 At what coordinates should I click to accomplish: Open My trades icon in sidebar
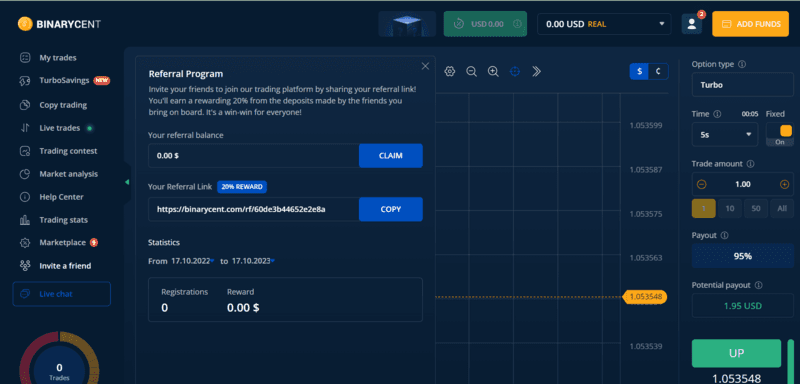[x=25, y=58]
